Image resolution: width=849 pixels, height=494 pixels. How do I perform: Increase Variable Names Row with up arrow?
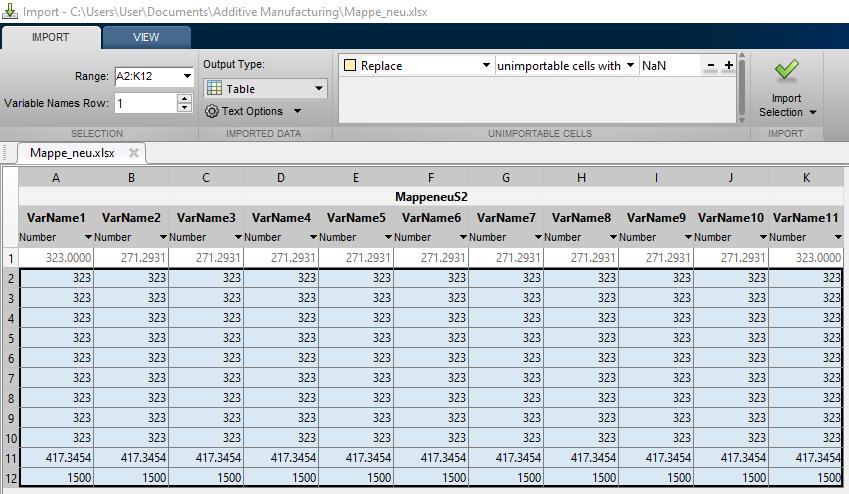[x=184, y=98]
